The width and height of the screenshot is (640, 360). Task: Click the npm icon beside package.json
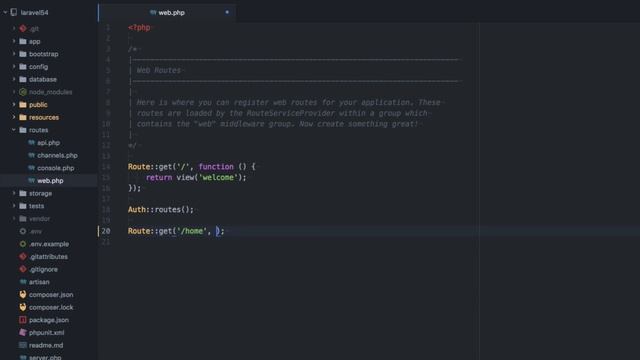[23, 320]
